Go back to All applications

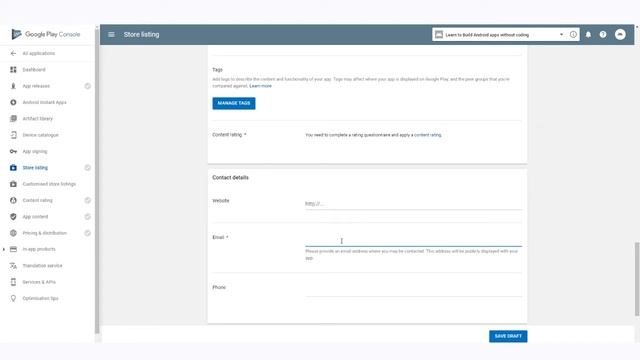pos(13,53)
